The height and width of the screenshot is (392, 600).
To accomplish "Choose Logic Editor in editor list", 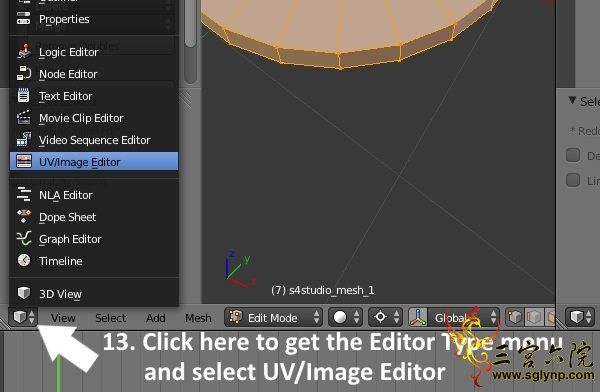I will [94, 52].
